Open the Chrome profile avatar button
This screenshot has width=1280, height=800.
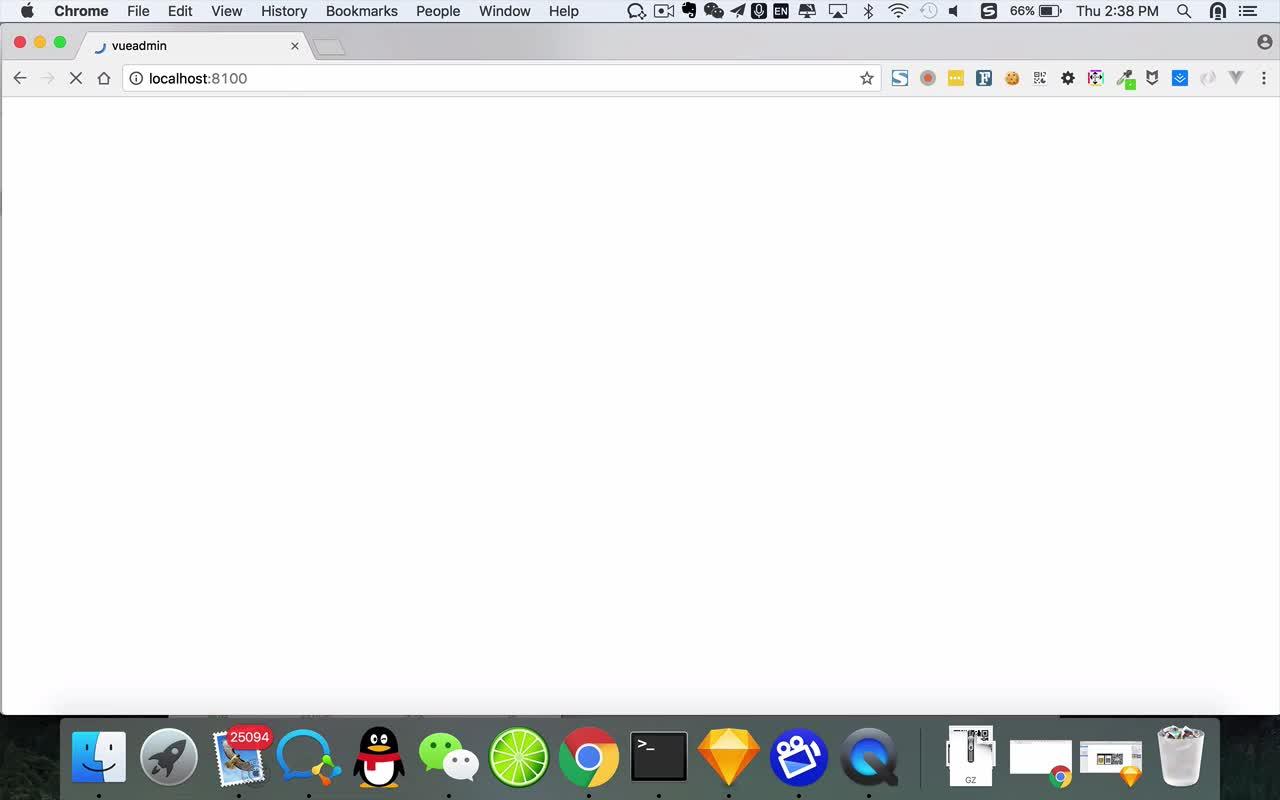(1265, 43)
